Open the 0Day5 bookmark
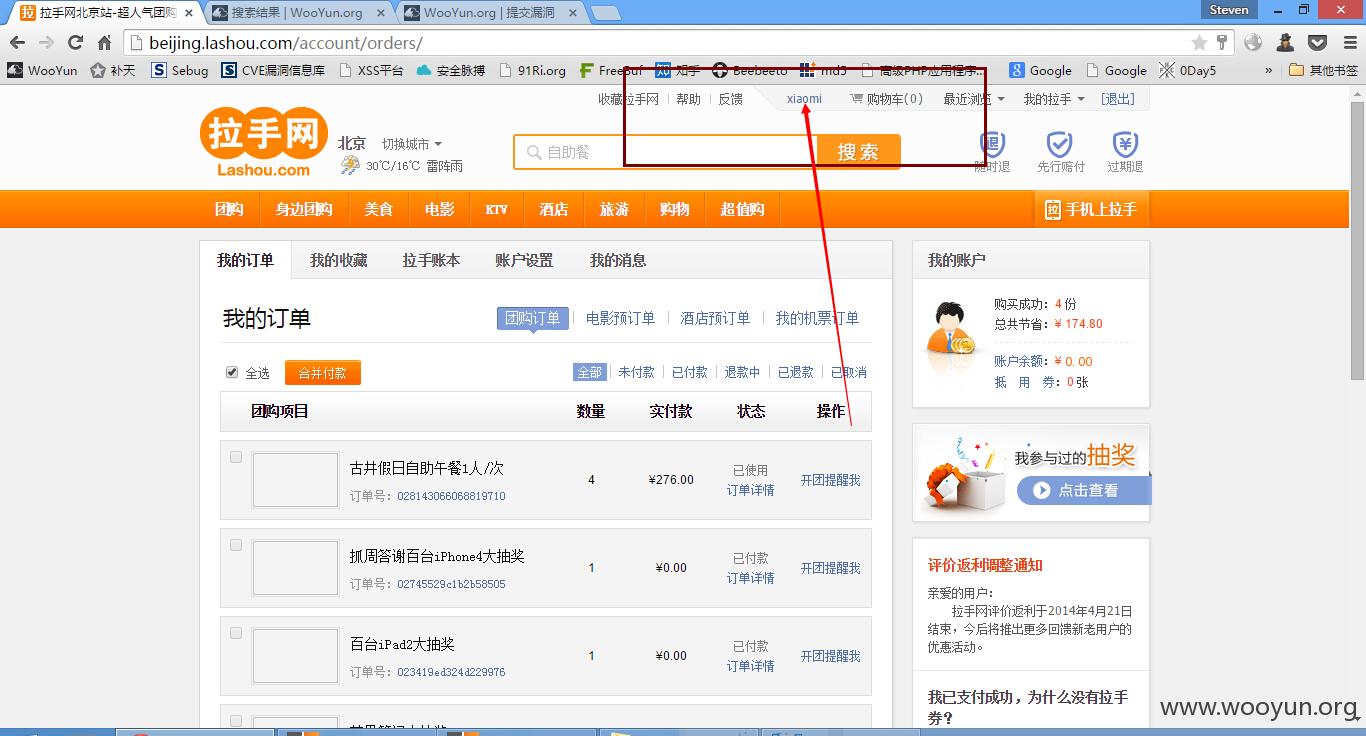 (x=1187, y=70)
